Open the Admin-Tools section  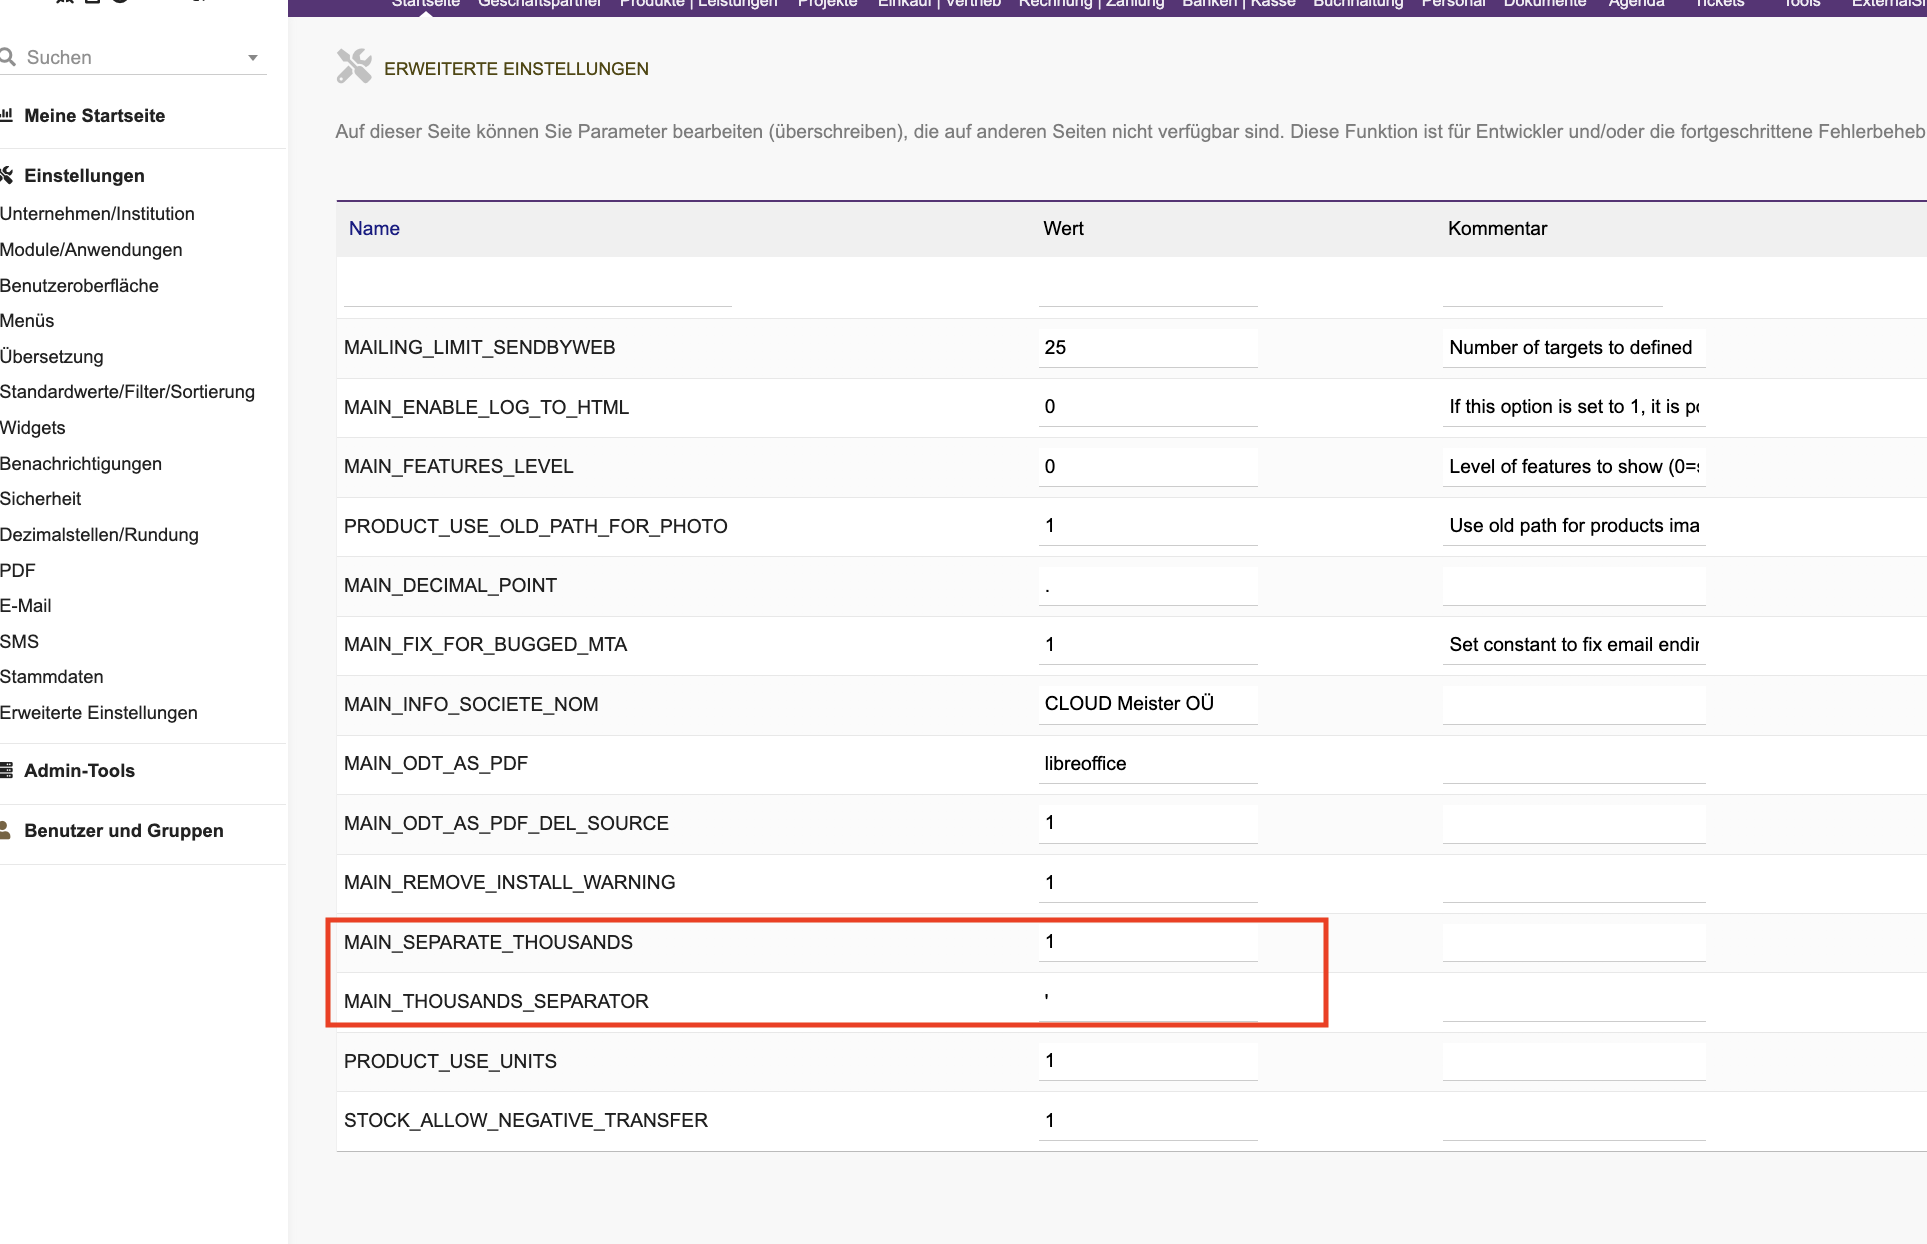pyautogui.click(x=79, y=771)
